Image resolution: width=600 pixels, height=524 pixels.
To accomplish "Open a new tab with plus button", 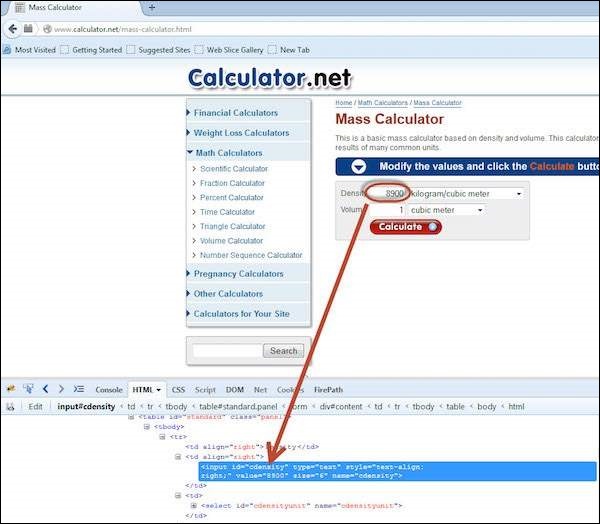I will (x=152, y=7).
